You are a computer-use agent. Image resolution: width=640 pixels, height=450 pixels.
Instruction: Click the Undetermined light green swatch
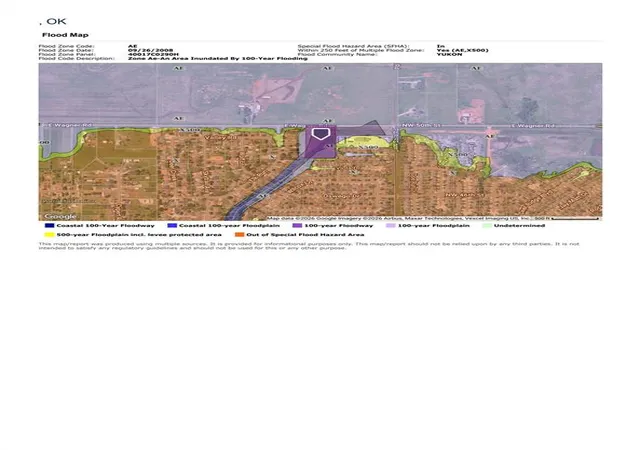[x=487, y=225]
